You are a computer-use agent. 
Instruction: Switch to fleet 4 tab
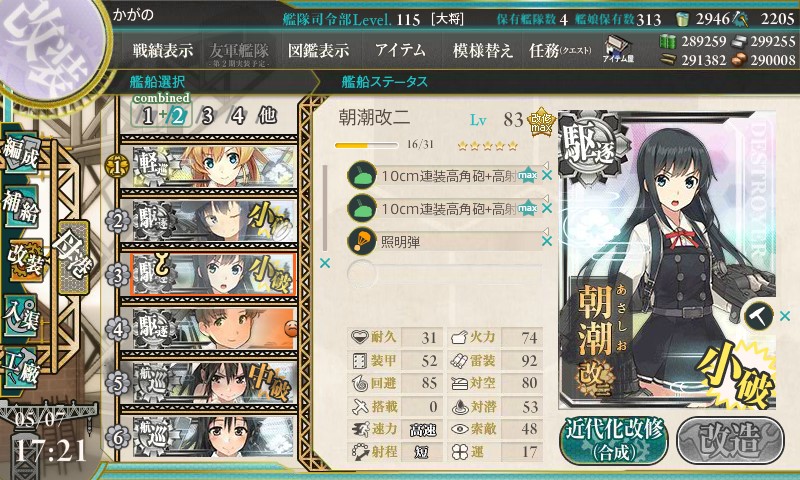coord(238,116)
